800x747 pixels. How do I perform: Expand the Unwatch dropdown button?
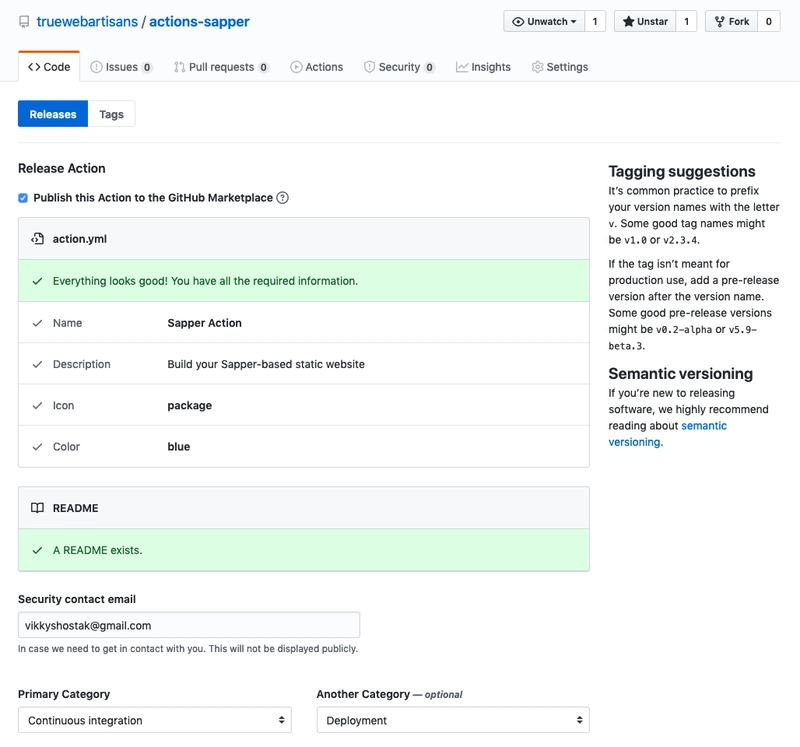pos(544,21)
